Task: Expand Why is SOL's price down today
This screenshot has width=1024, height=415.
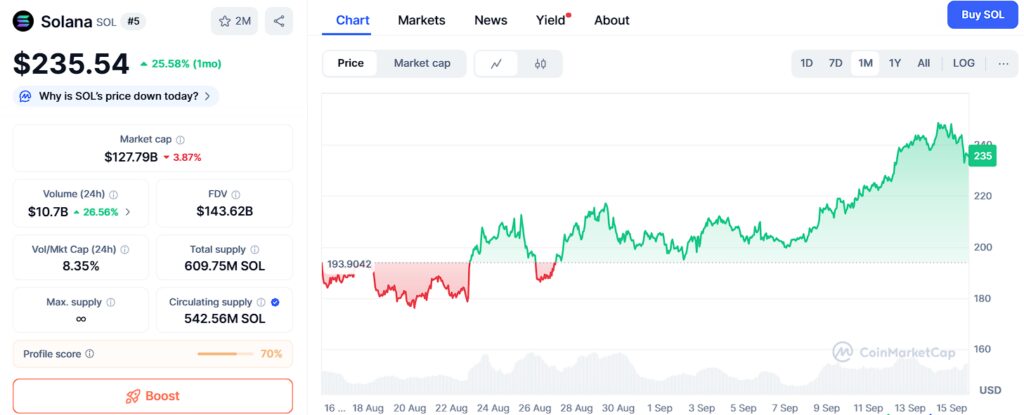Action: (x=117, y=96)
